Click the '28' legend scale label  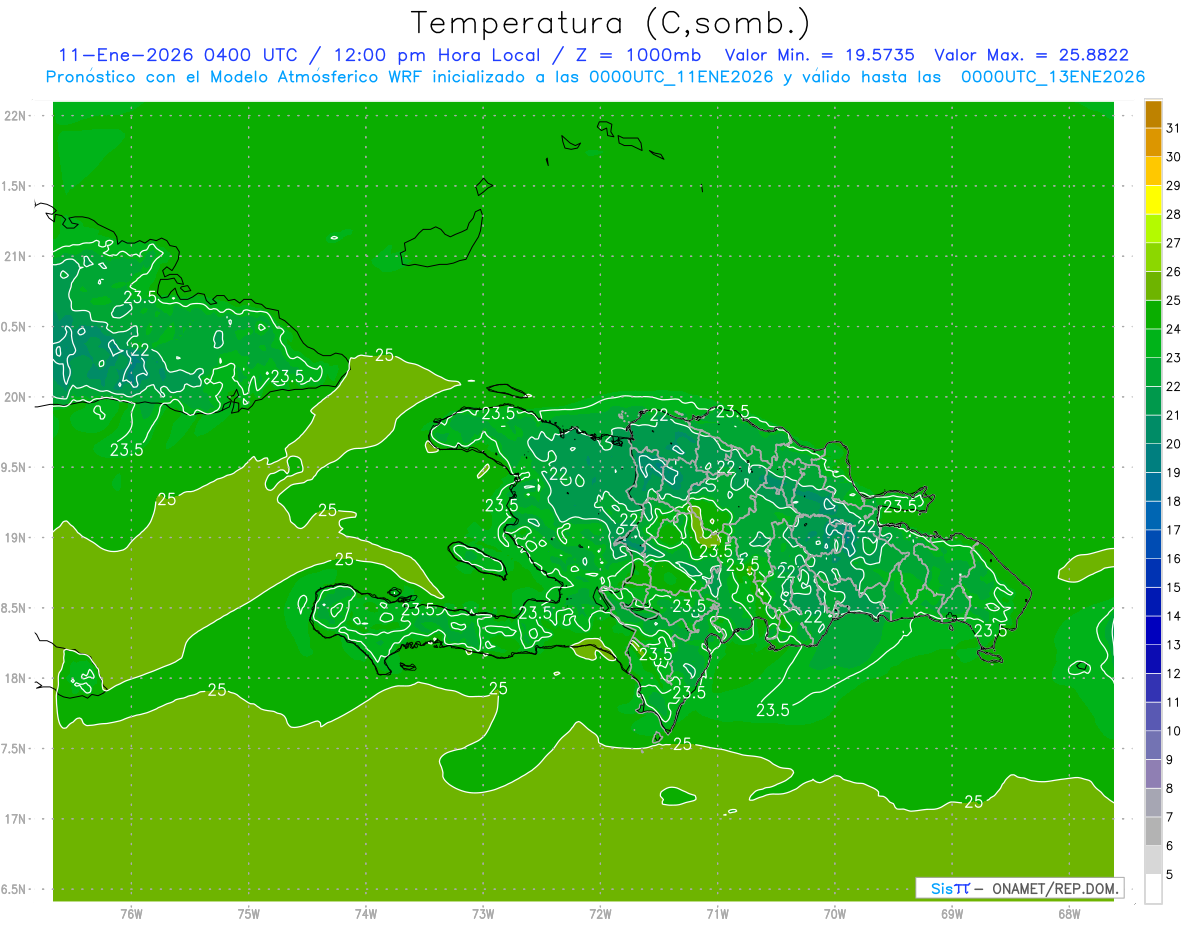tap(1174, 214)
